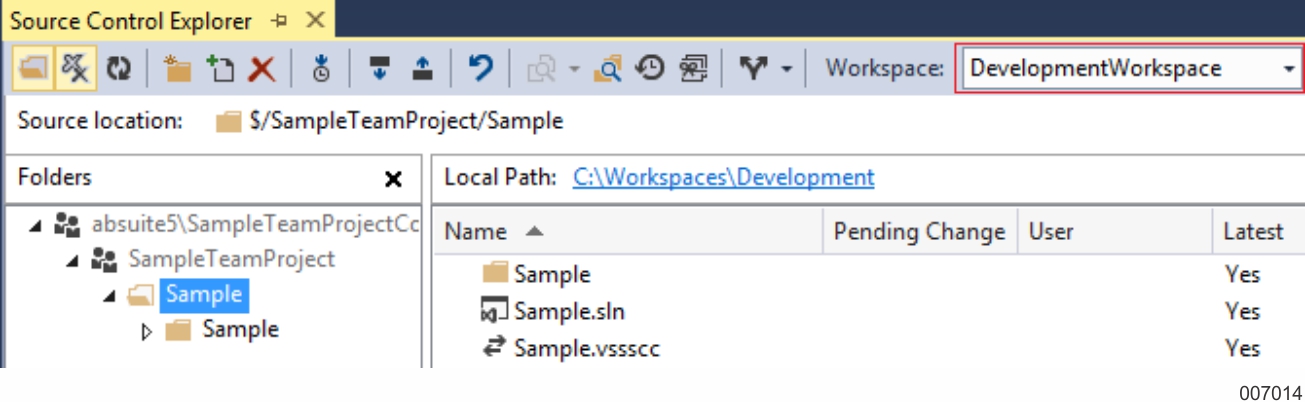This screenshot has height=402, width=1305.
Task: Toggle show deleted items icon
Action: (x=75, y=68)
